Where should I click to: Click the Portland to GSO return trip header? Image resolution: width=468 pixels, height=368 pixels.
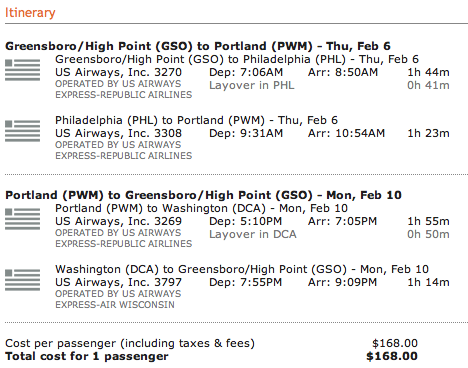coord(203,195)
